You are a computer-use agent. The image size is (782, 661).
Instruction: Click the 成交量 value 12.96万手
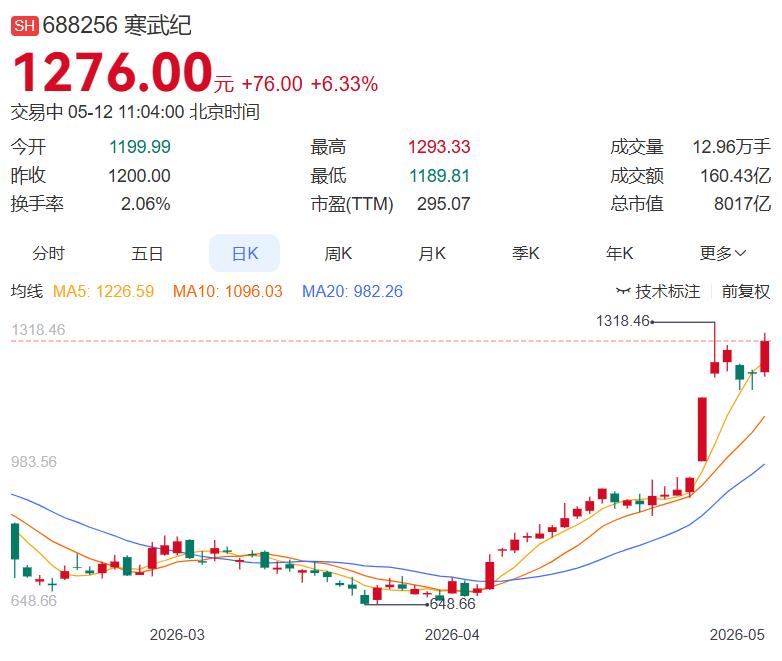point(731,147)
